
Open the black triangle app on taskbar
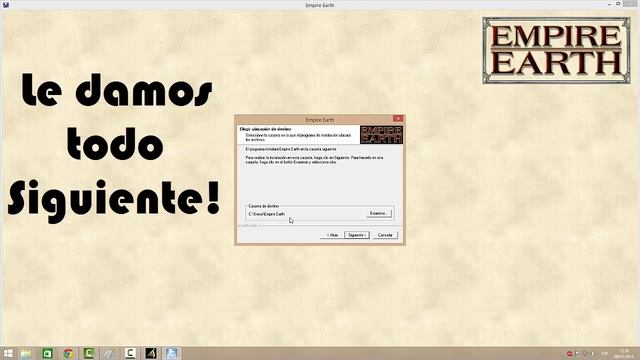point(151,353)
